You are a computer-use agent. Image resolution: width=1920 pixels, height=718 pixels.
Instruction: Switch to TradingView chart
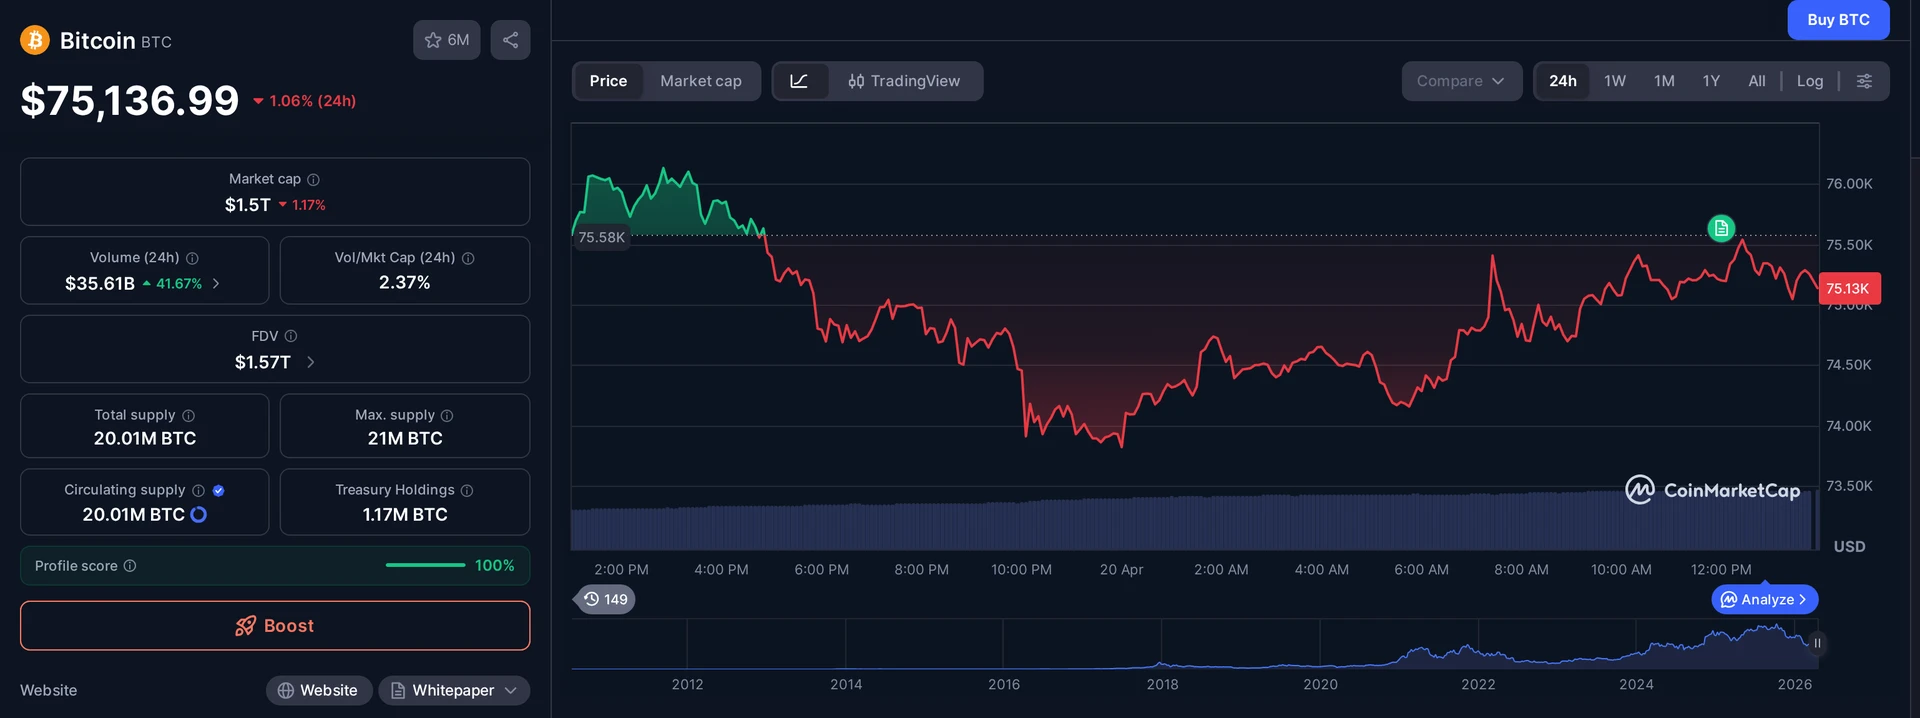click(904, 81)
